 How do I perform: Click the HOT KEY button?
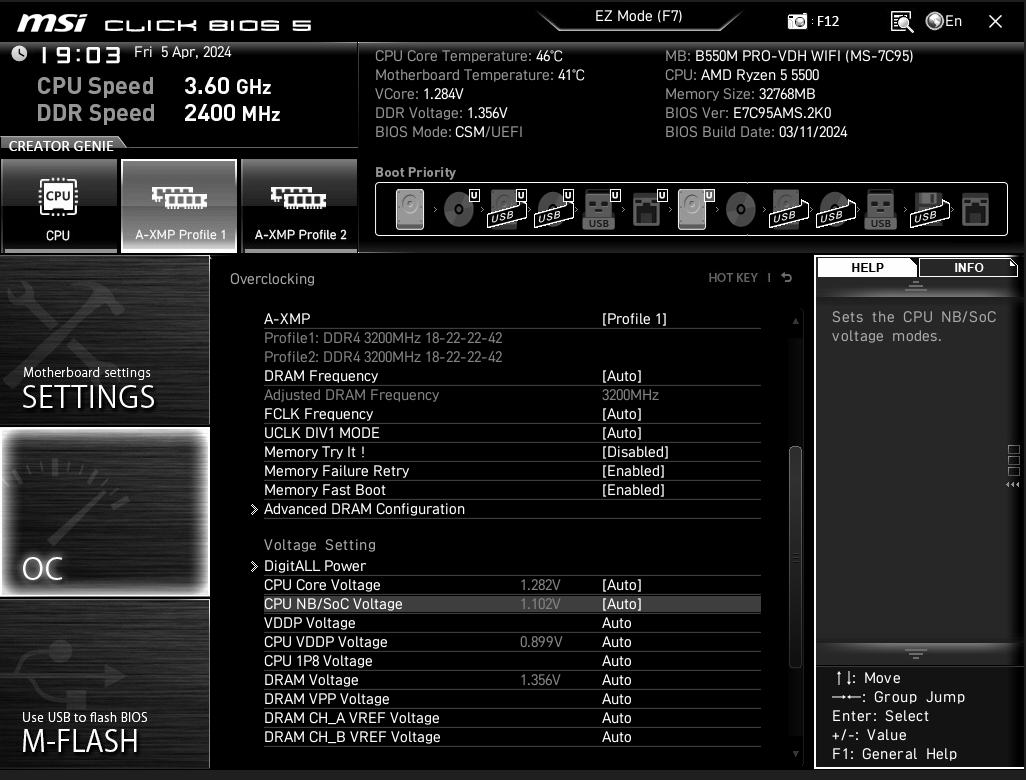pos(733,277)
